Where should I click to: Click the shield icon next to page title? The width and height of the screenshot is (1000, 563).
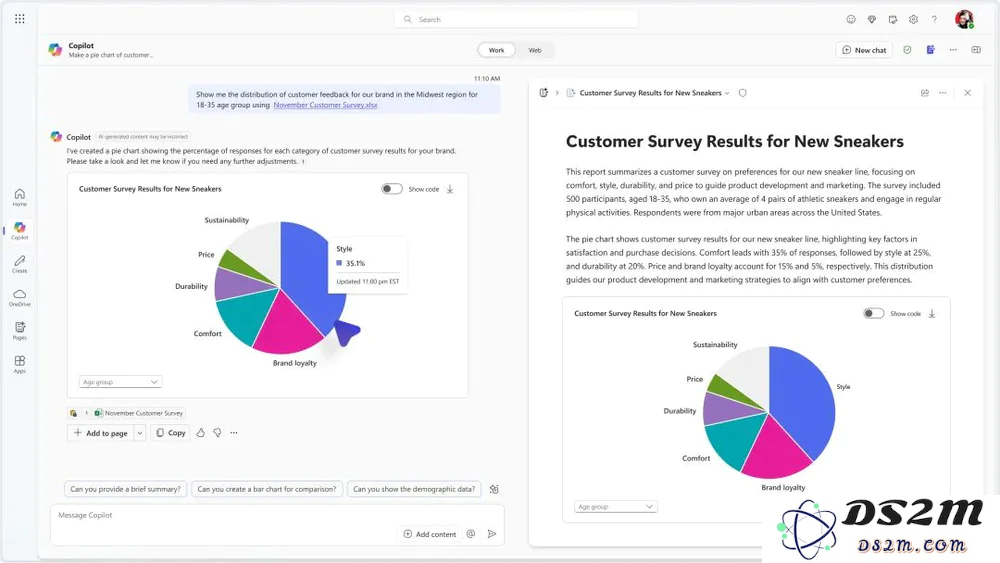point(742,93)
